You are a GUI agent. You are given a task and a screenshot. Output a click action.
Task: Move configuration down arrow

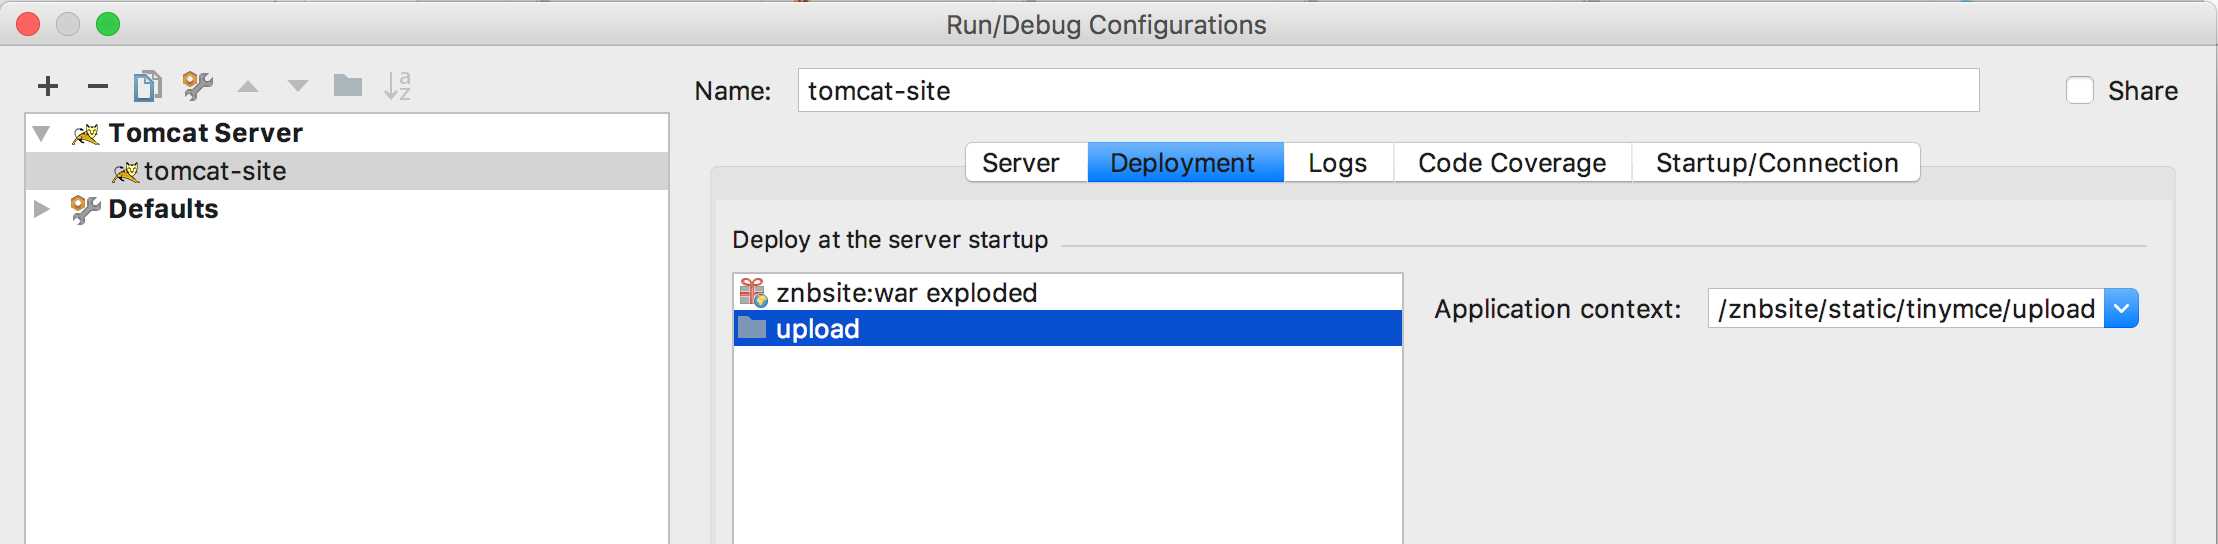tap(297, 87)
